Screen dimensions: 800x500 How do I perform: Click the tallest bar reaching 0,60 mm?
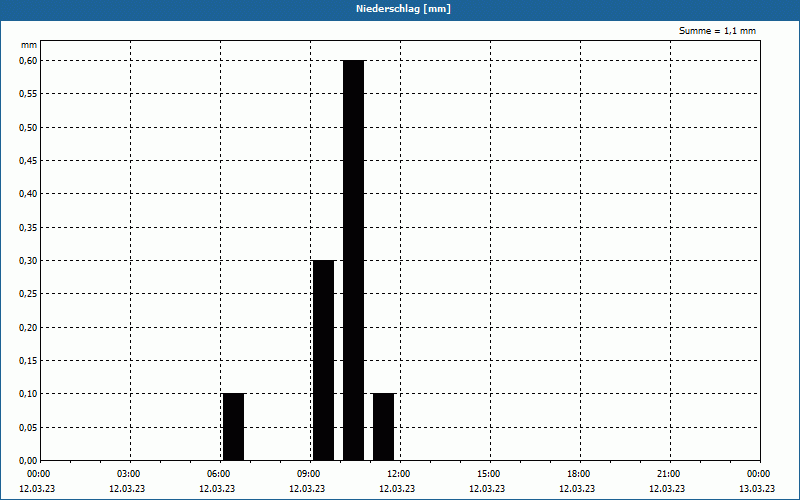[x=354, y=260]
